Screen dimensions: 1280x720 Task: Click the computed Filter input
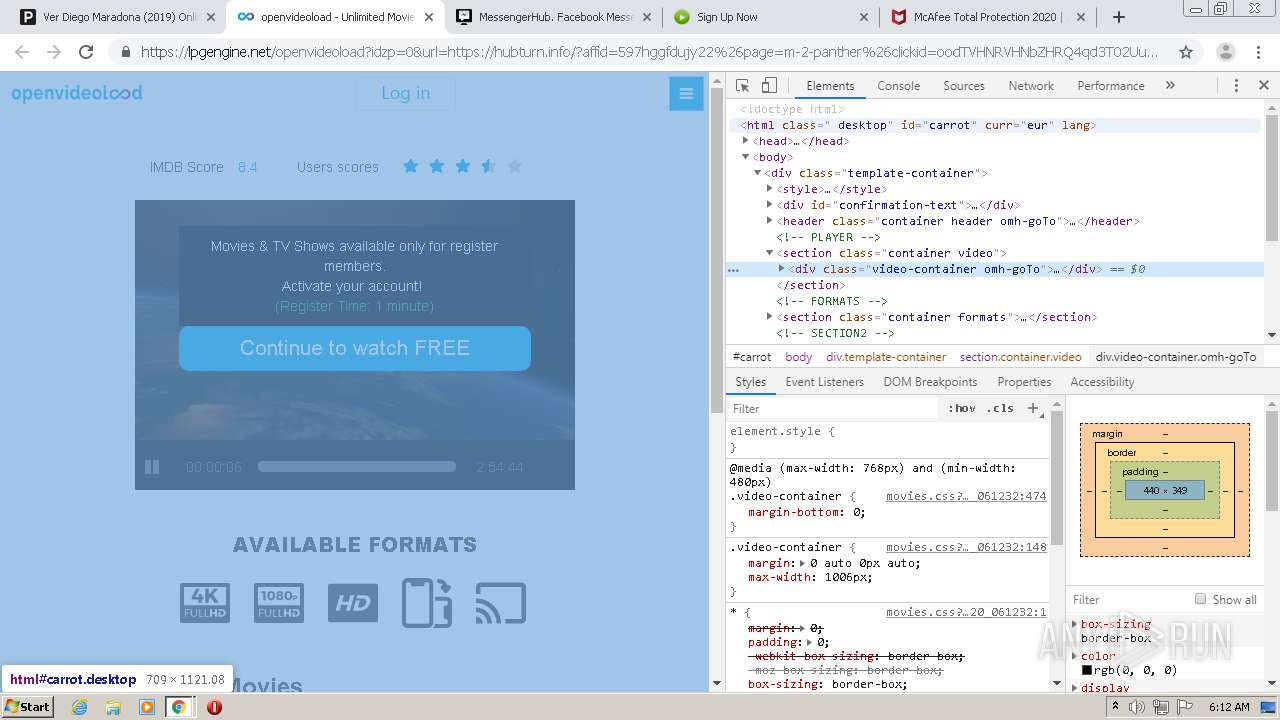(1130, 600)
